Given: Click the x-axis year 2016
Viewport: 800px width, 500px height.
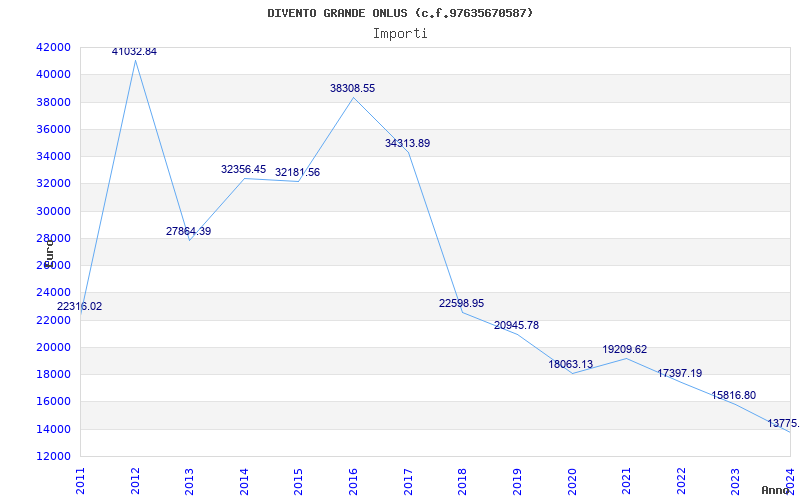Looking at the screenshot, I should pyautogui.click(x=353, y=481).
